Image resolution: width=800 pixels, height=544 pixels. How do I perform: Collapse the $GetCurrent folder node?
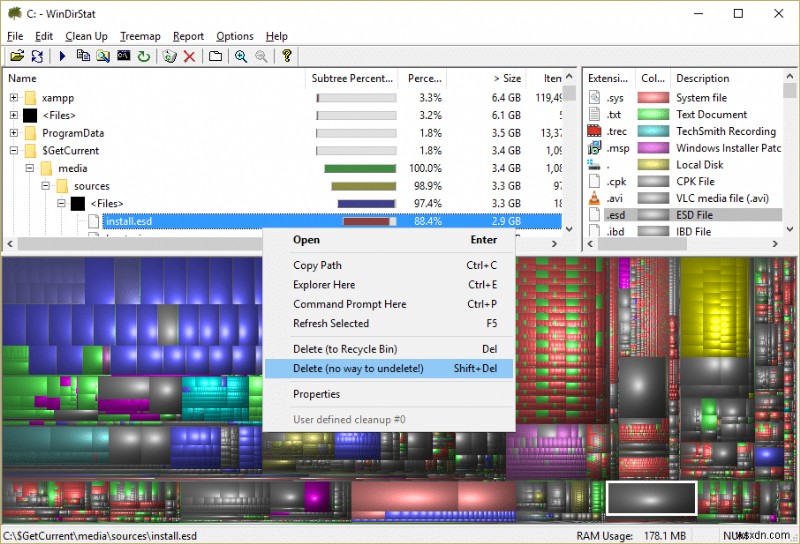(x=14, y=151)
